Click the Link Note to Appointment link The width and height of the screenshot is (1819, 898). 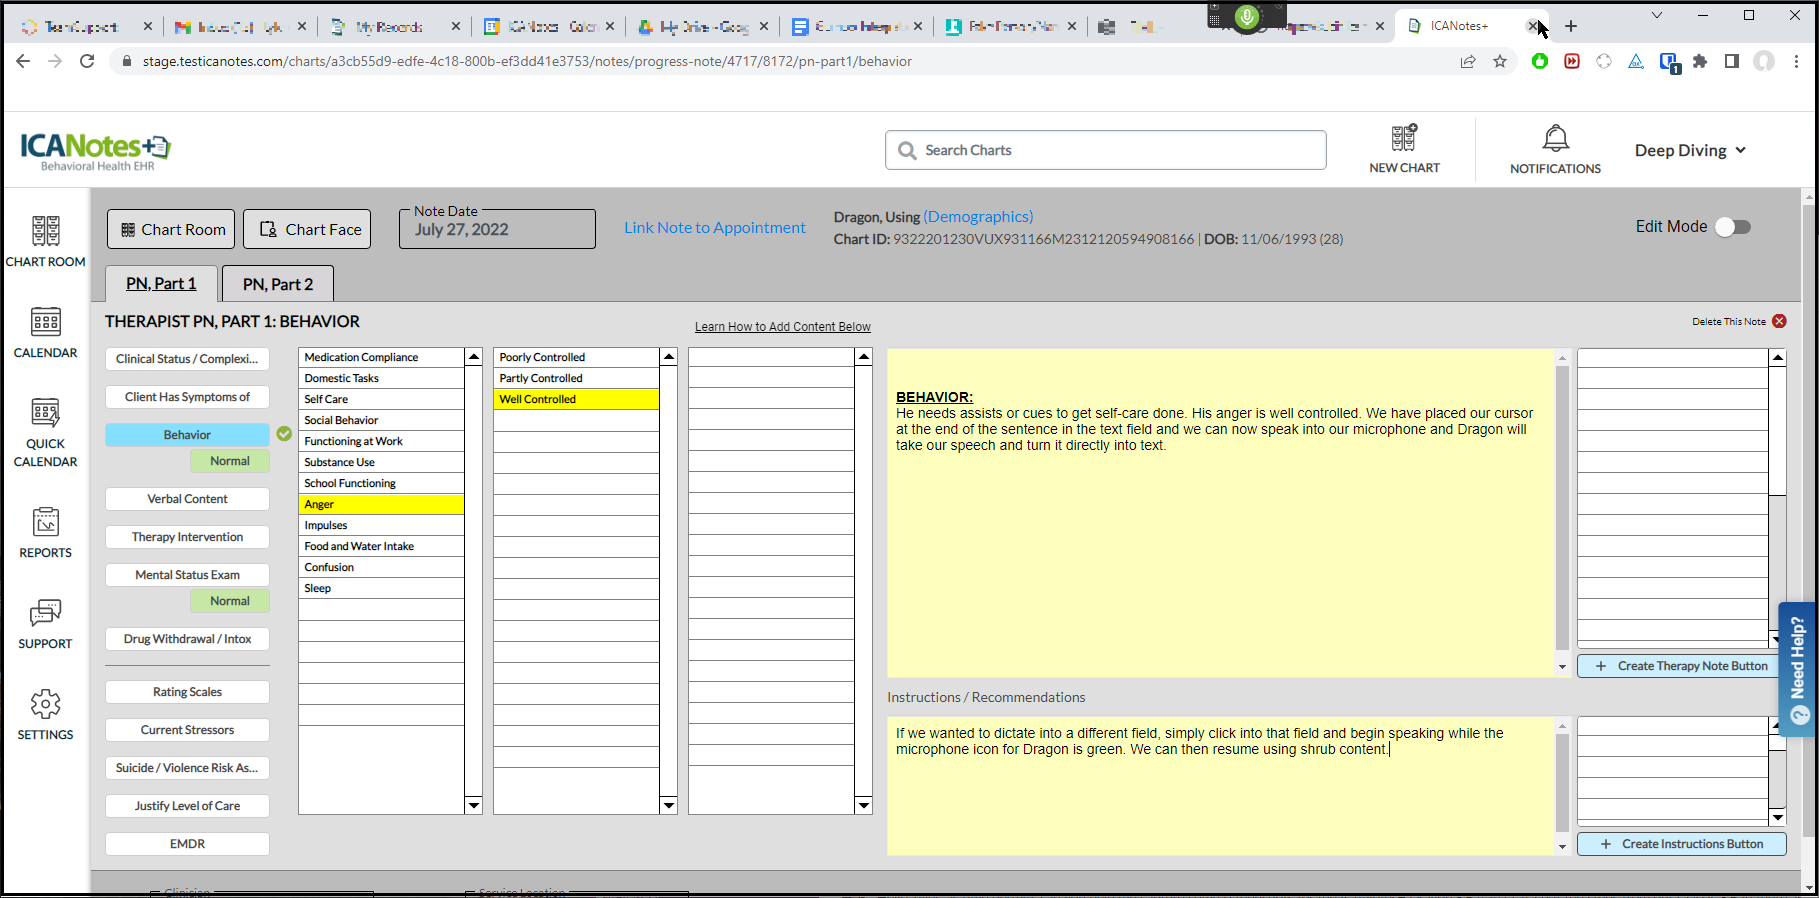pyautogui.click(x=714, y=228)
